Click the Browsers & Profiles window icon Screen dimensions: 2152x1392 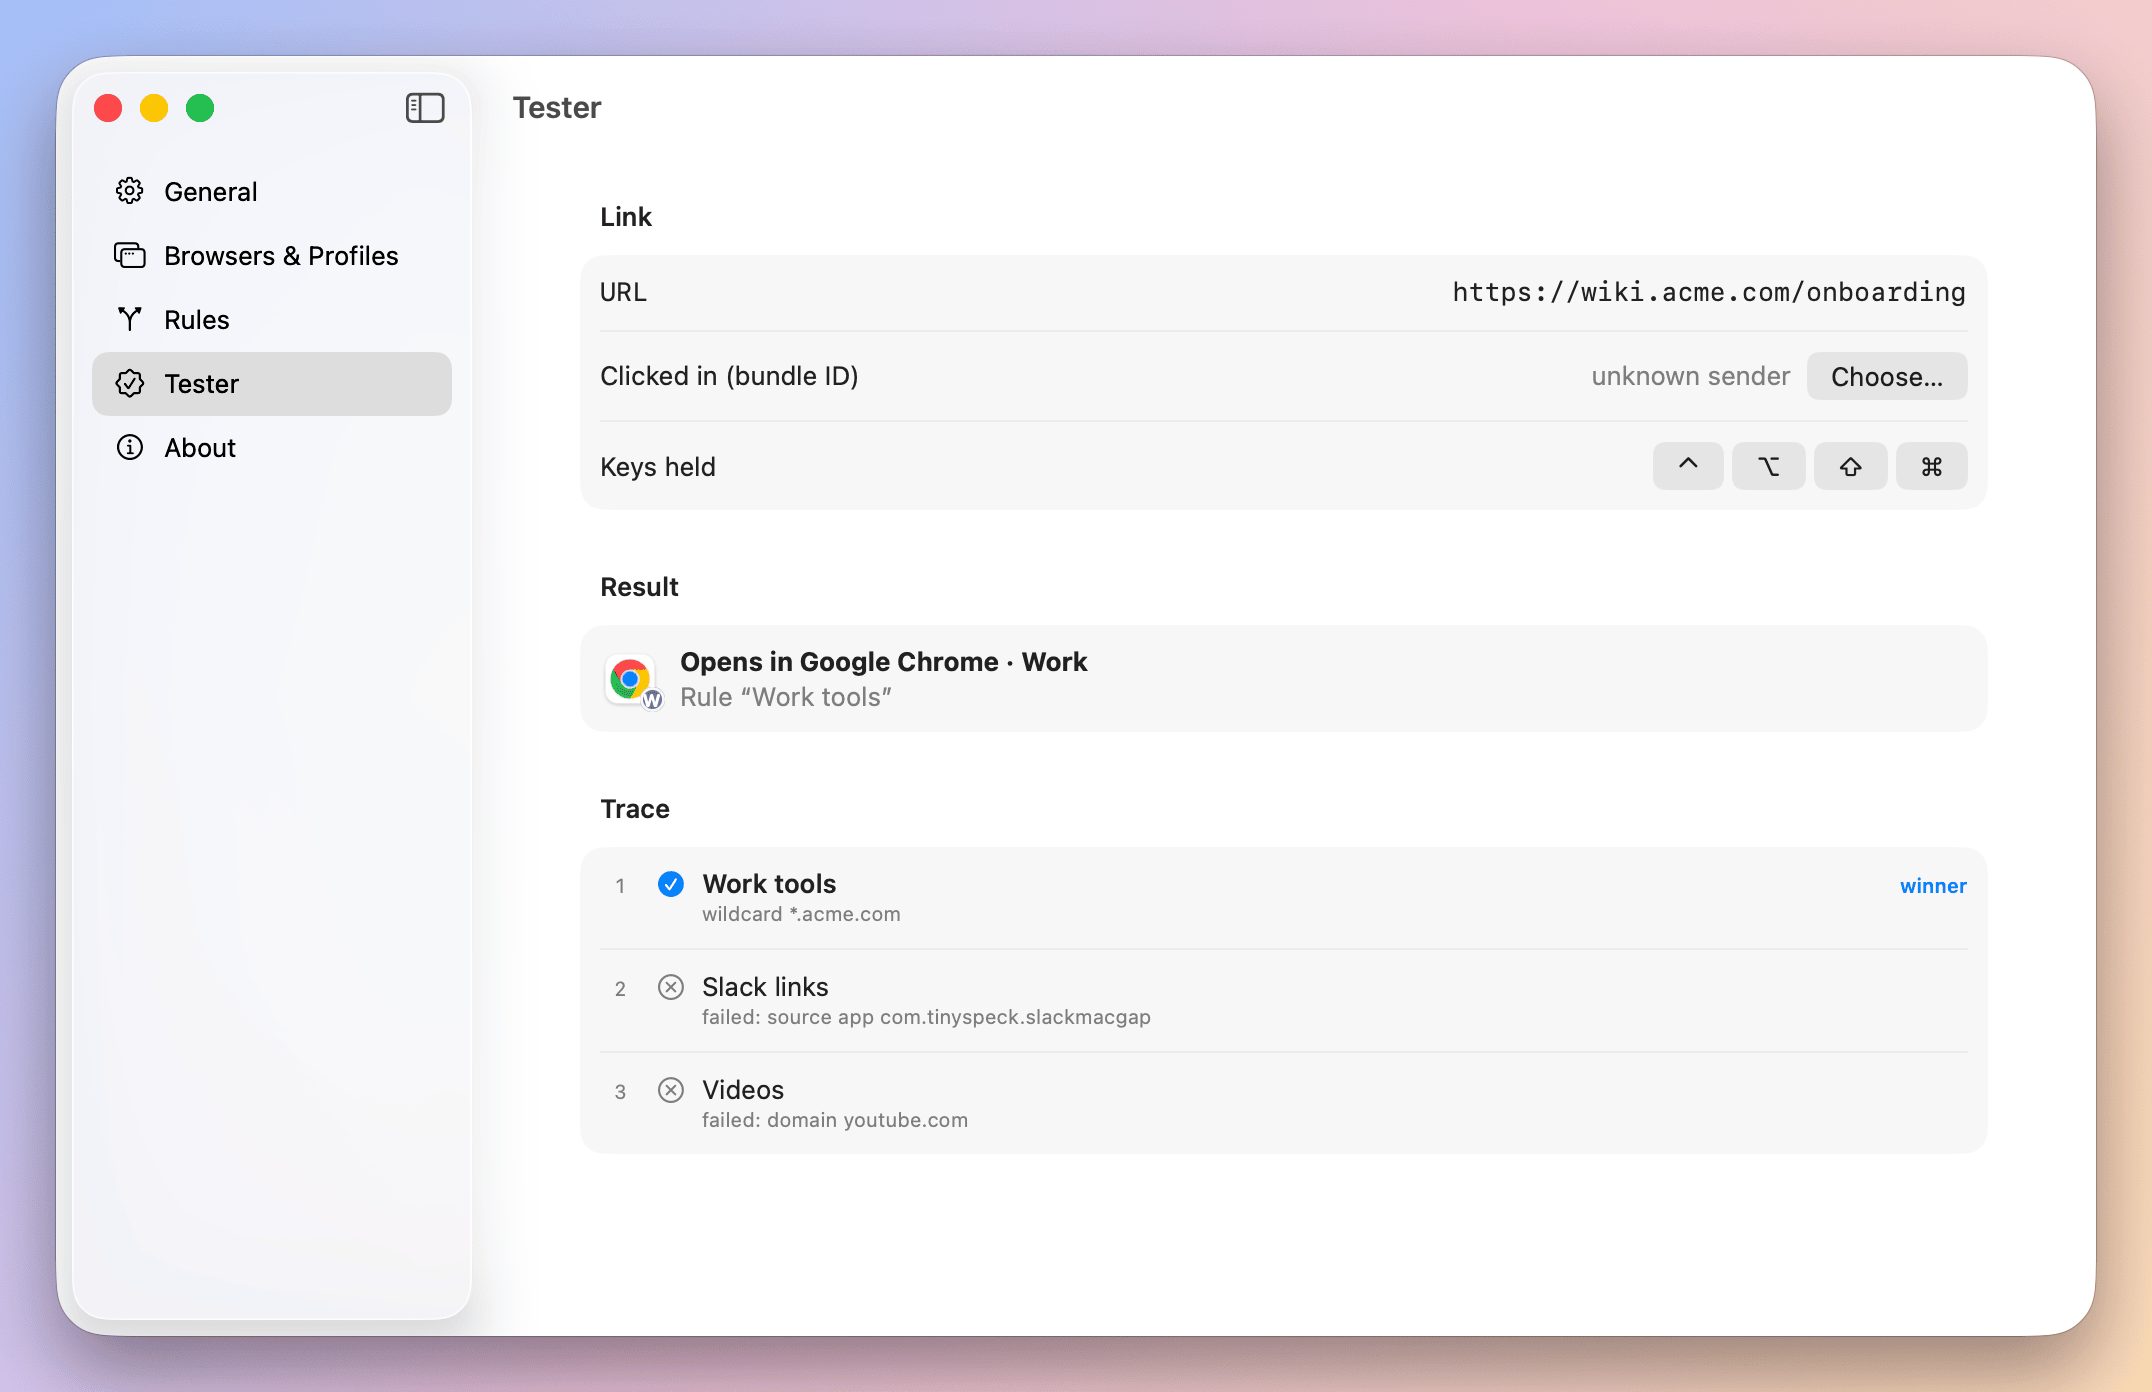[130, 255]
